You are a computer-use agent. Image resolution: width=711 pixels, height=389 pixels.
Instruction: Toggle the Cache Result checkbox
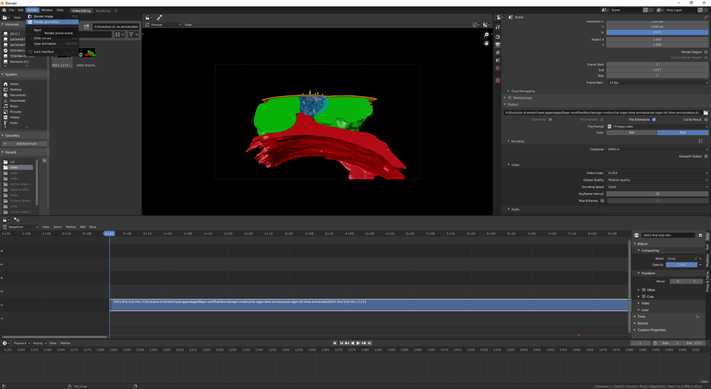[706, 119]
